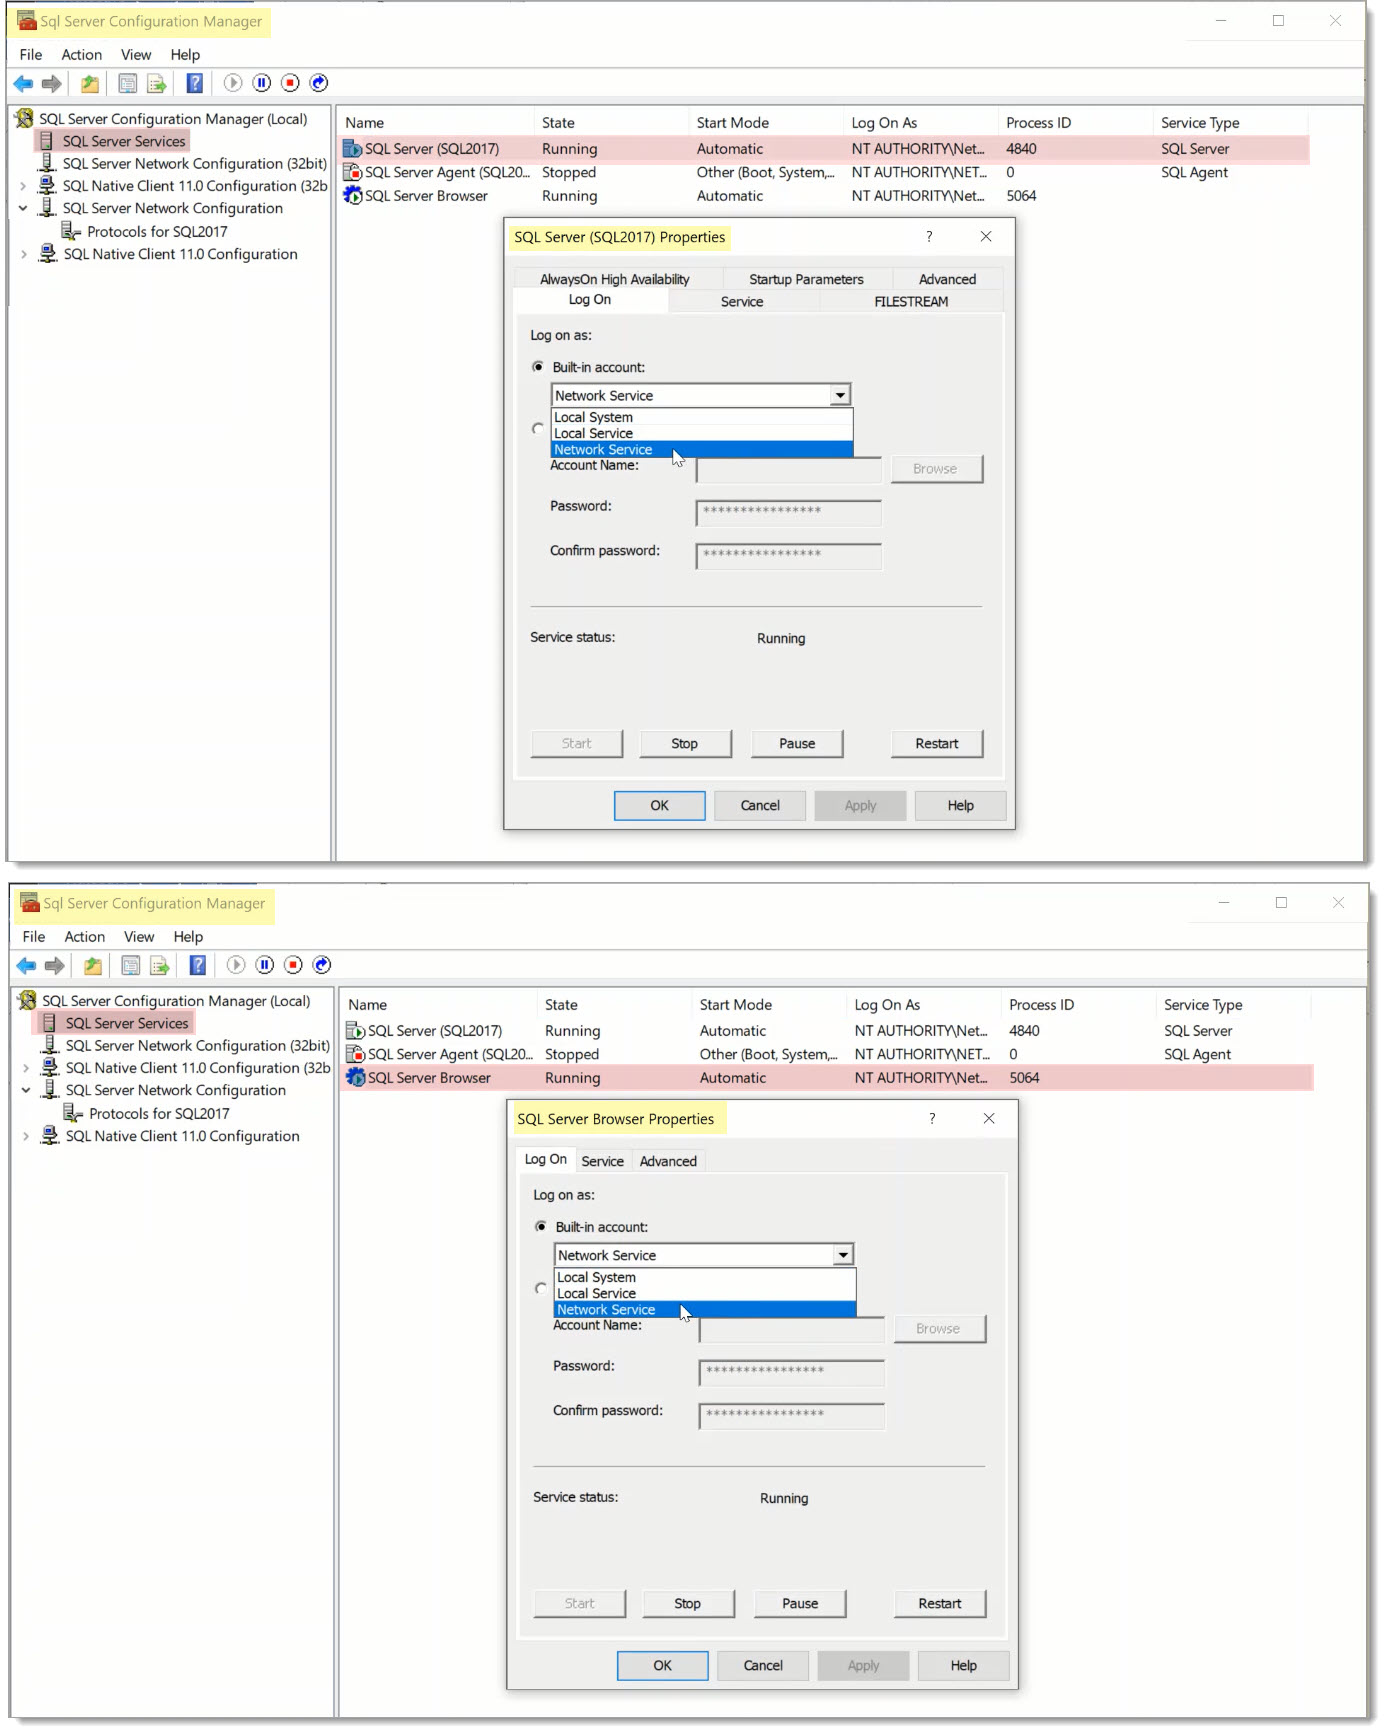This screenshot has width=1385, height=1733.
Task: Open the View menu in the lower window
Action: pos(139,937)
